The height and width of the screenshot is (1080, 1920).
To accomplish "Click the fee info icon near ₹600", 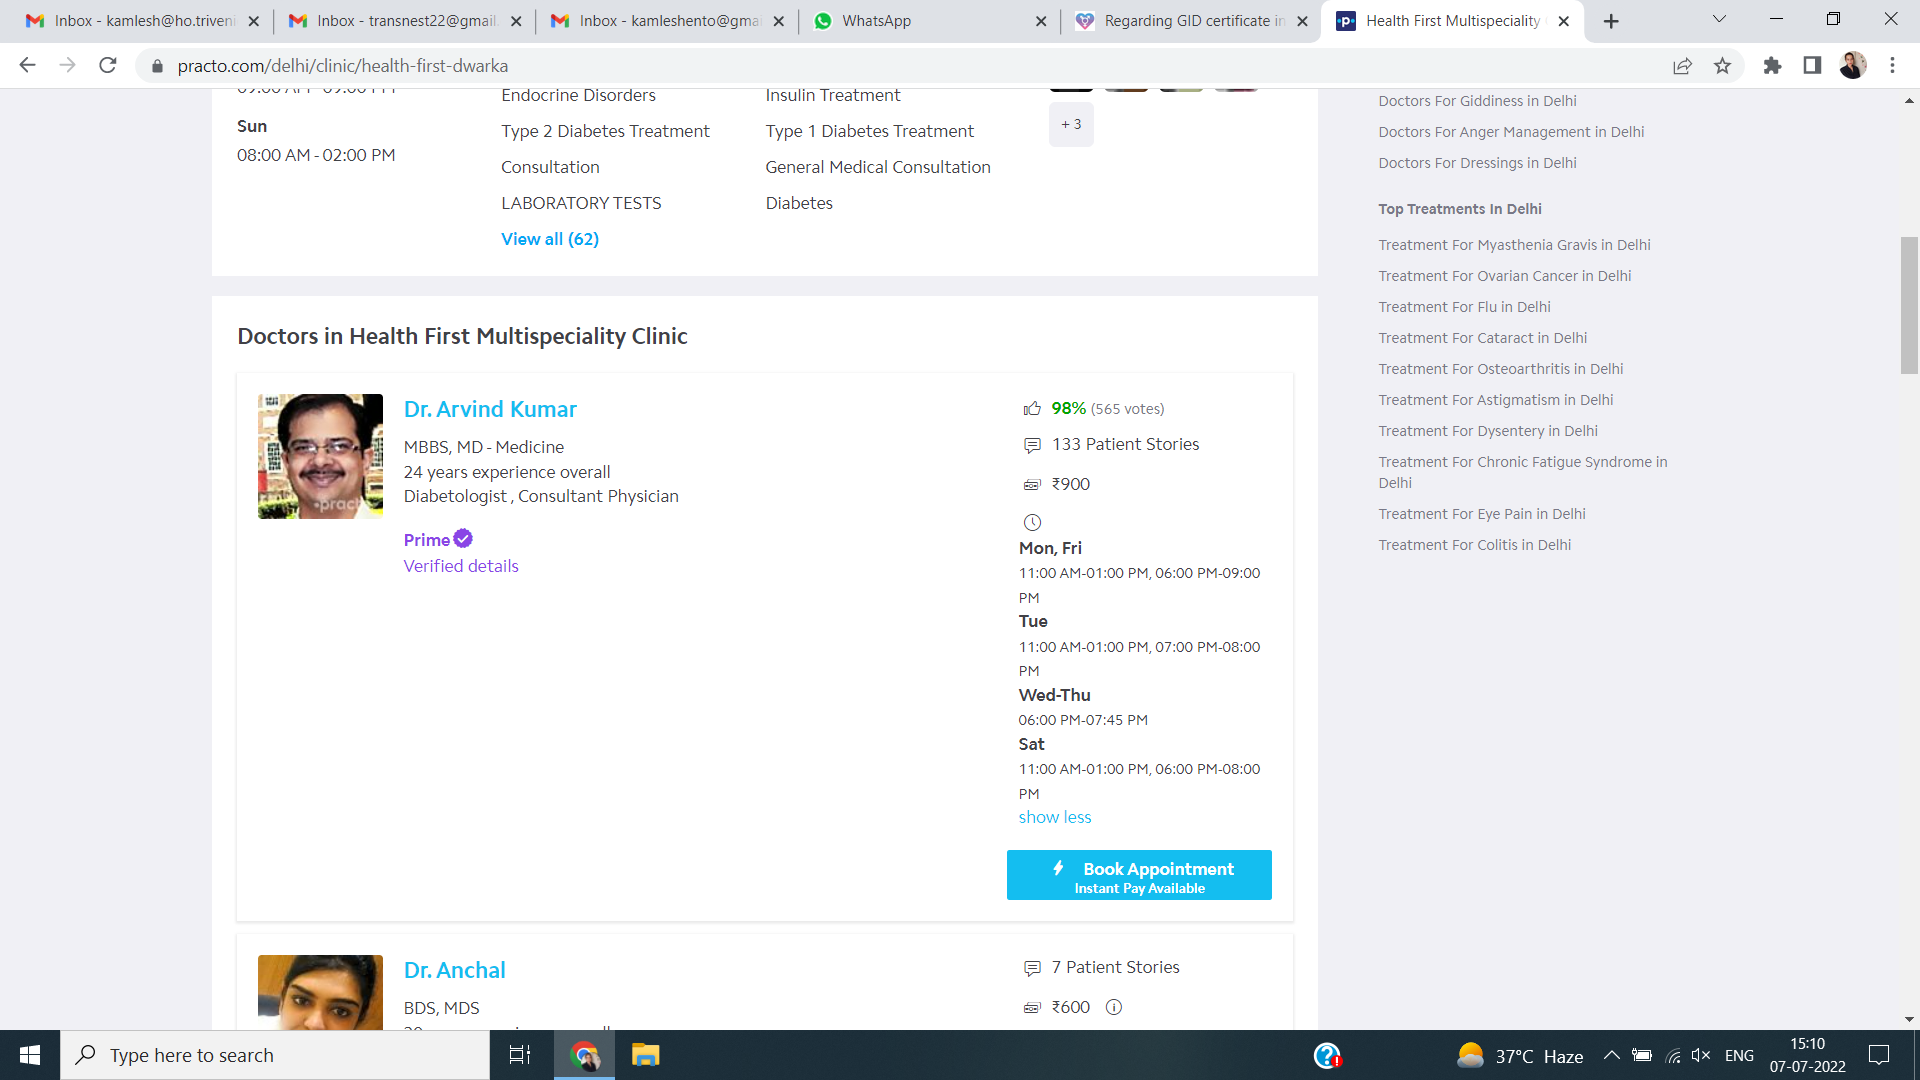I will click(x=1113, y=1007).
